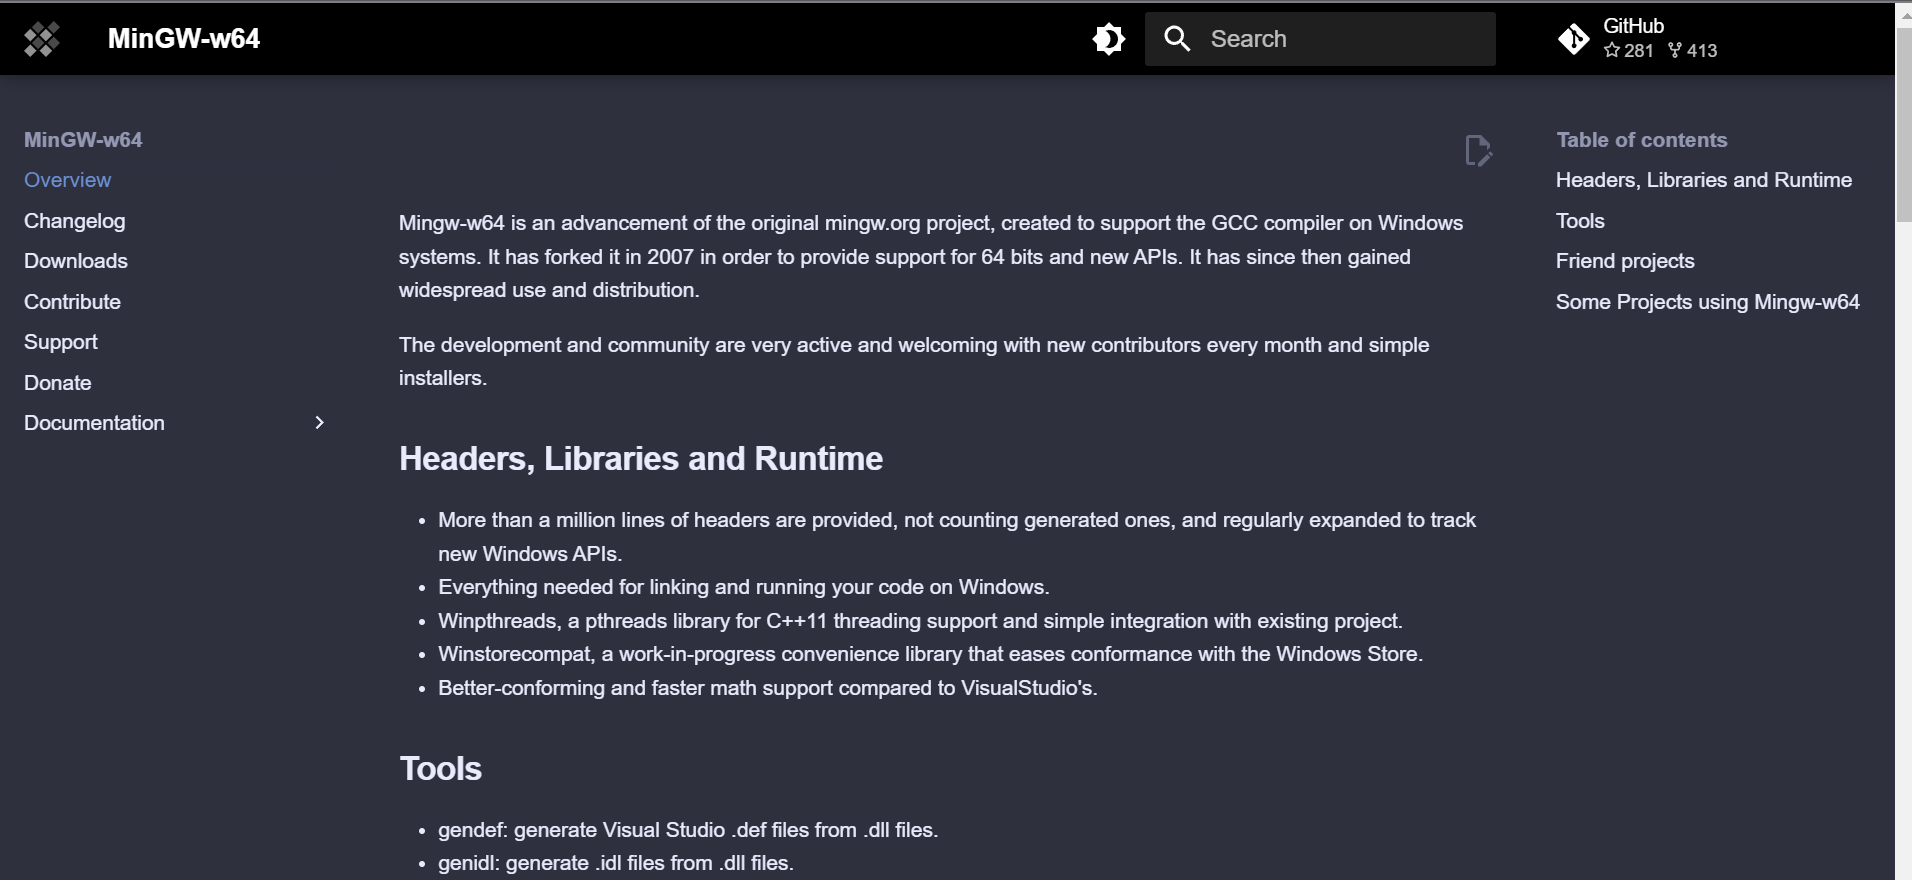Screen dimensions: 1912x880
Task: Navigate to the Contribute page
Action: [x=72, y=302]
